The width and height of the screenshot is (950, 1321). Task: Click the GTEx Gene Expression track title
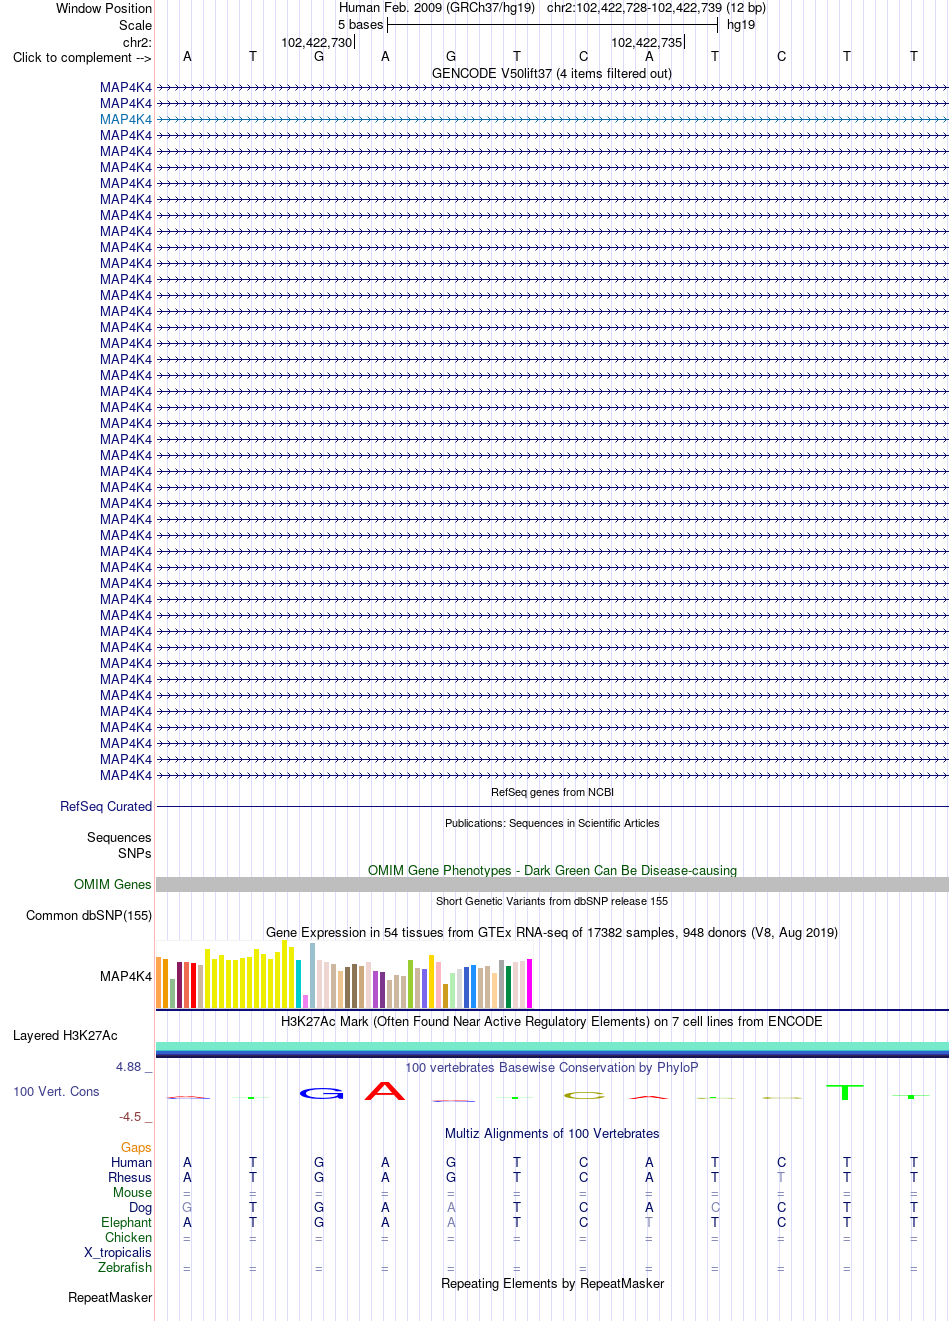(552, 932)
